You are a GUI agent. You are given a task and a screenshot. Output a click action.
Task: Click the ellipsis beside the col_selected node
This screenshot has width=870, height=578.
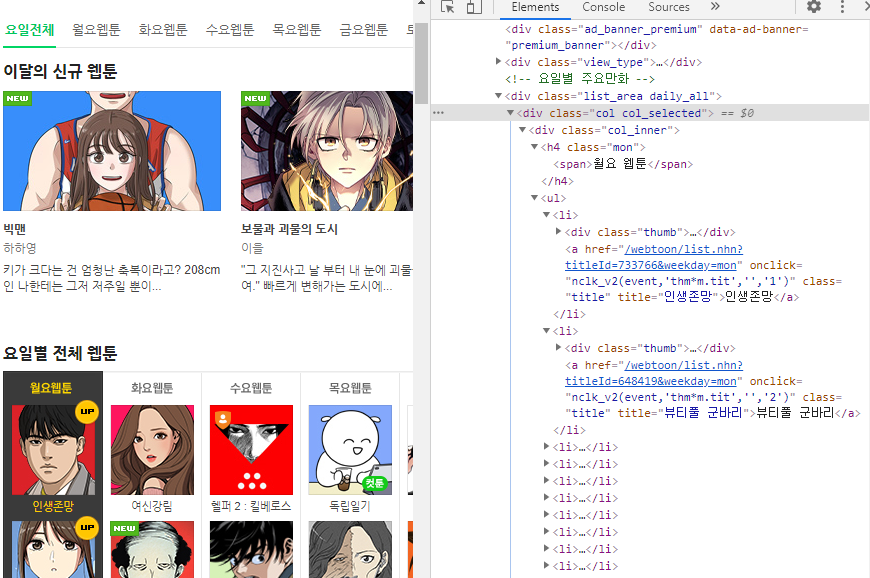click(x=438, y=113)
